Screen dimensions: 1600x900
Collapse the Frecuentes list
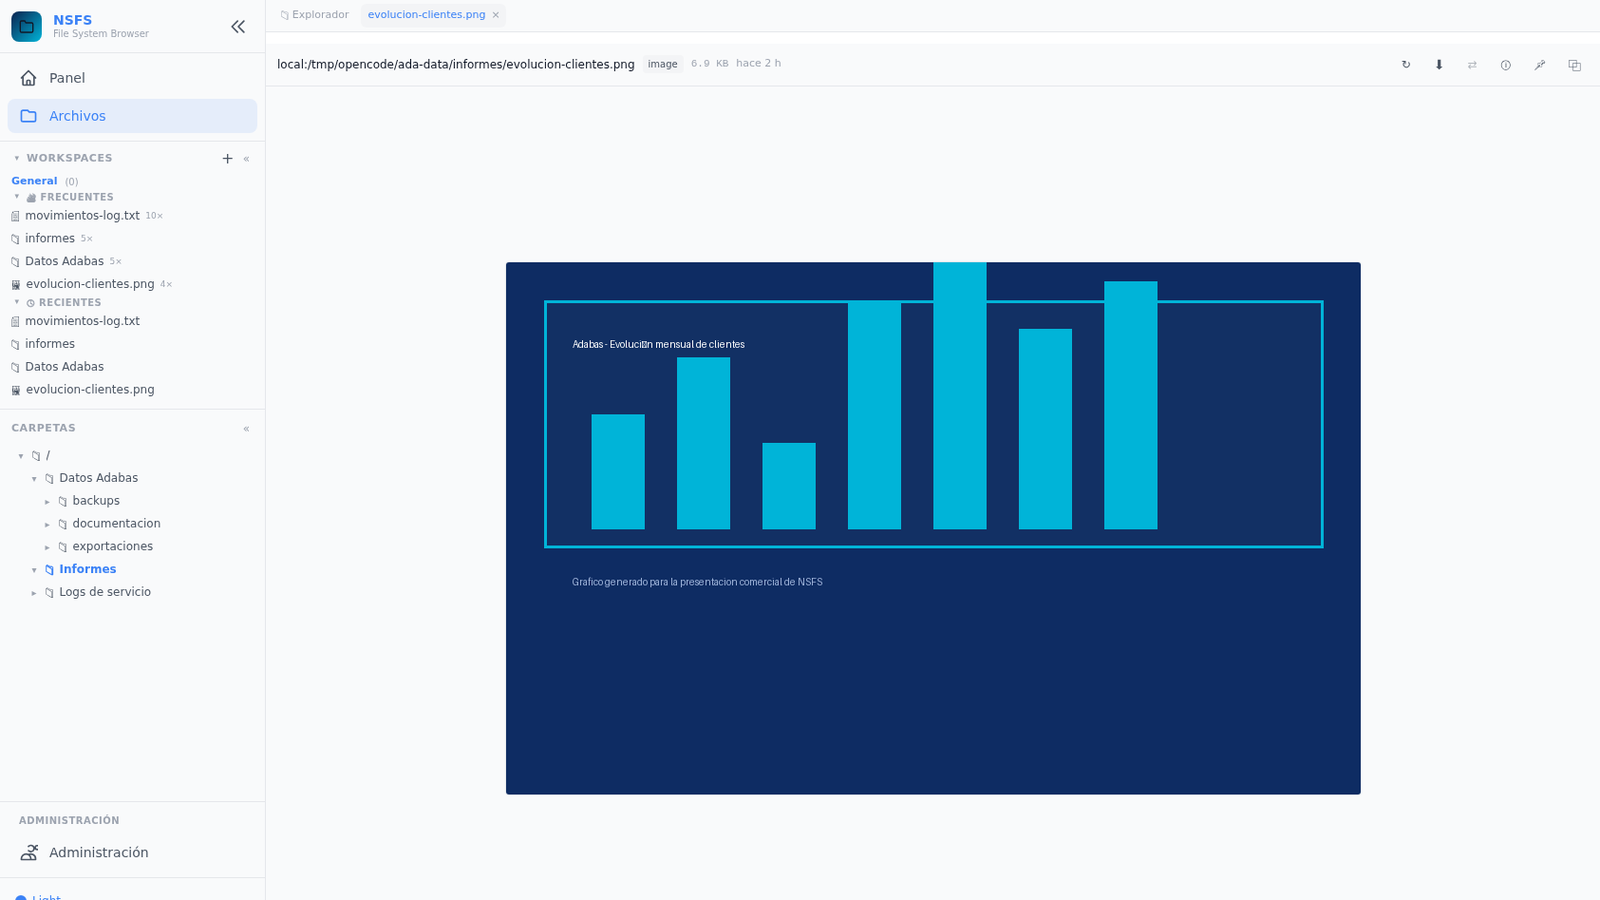(x=17, y=197)
